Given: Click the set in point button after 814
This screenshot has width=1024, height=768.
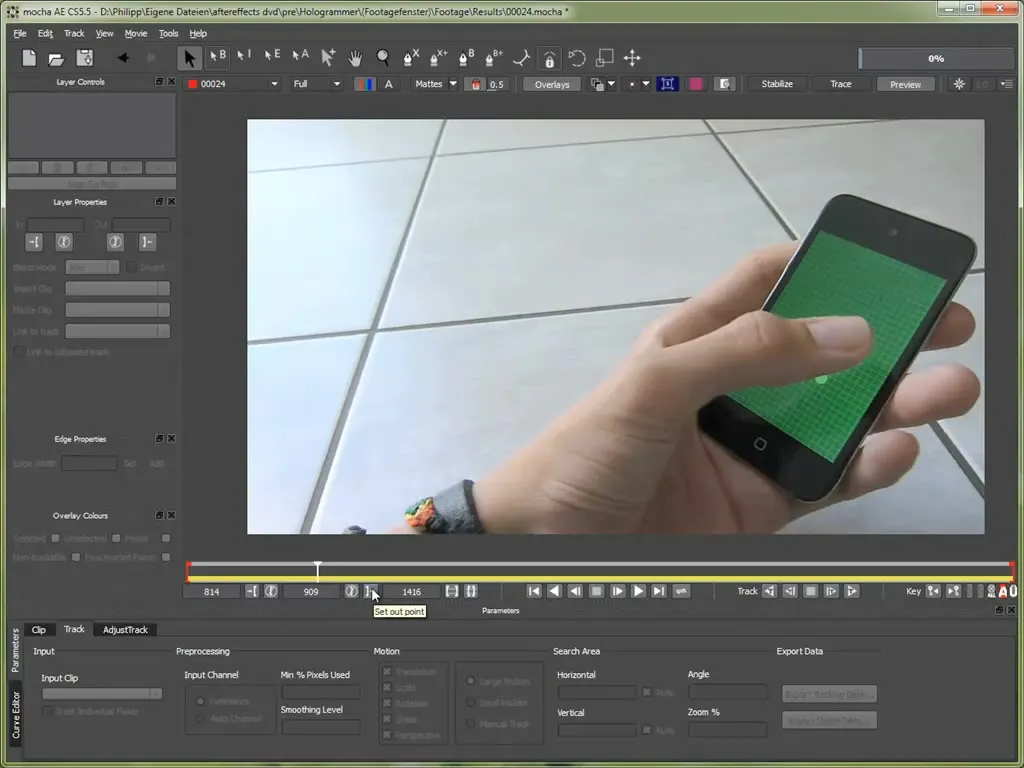Looking at the screenshot, I should coord(252,591).
